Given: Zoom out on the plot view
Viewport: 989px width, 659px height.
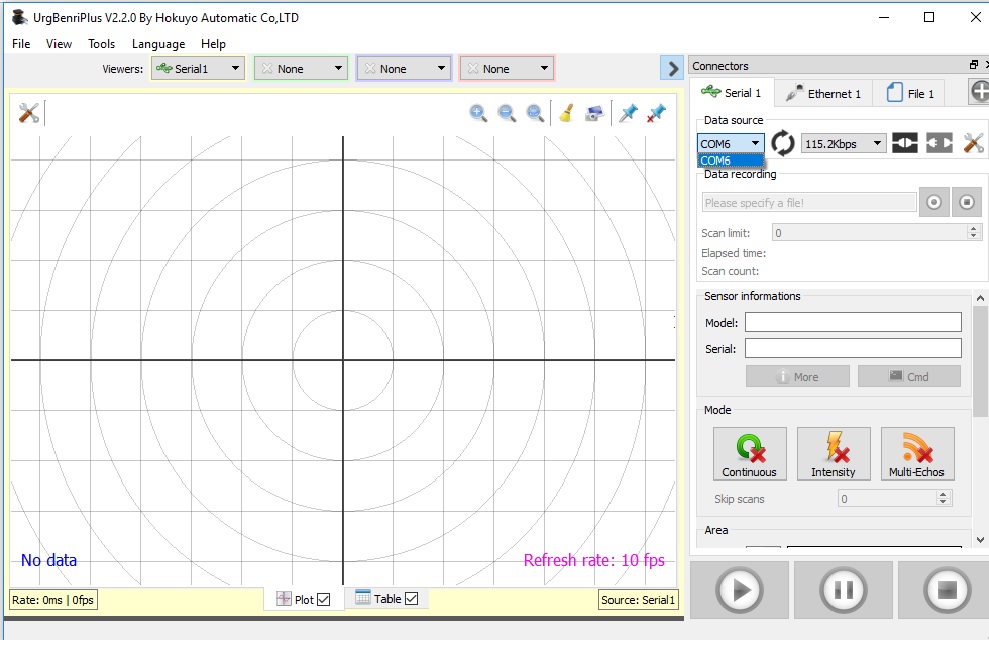Looking at the screenshot, I should [506, 114].
